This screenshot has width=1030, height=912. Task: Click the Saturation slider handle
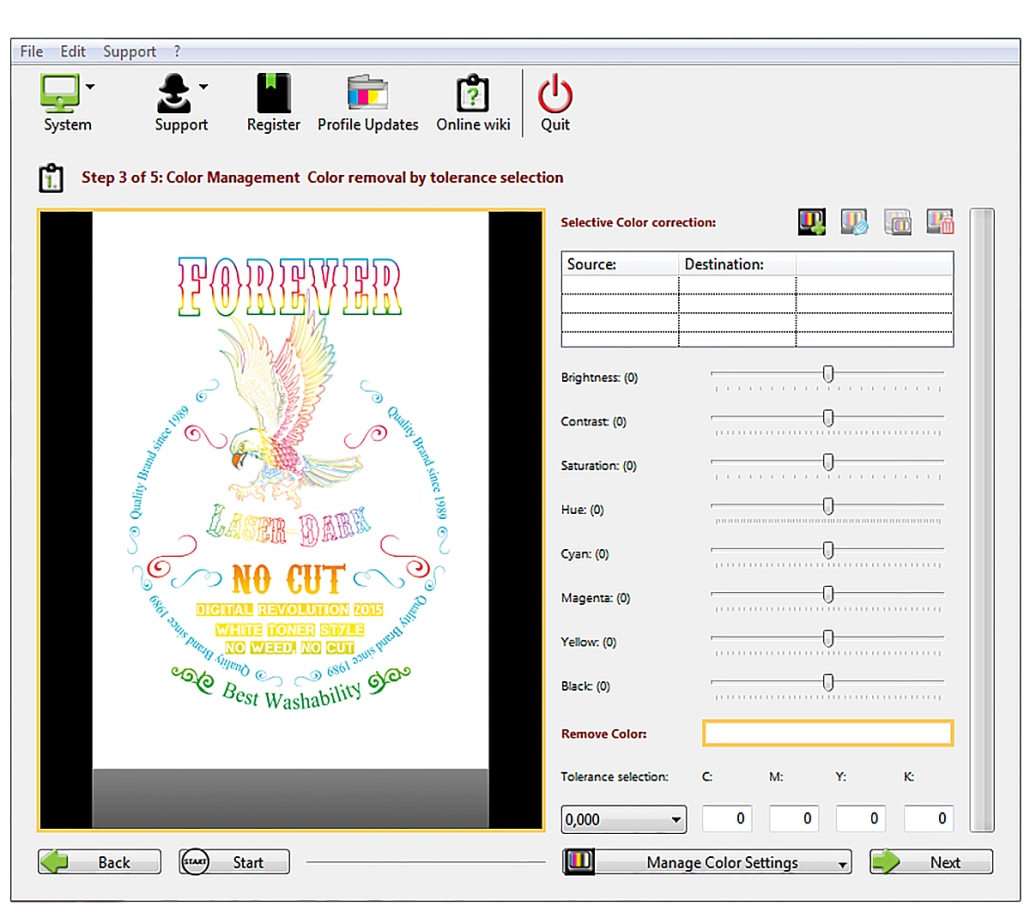click(x=828, y=462)
